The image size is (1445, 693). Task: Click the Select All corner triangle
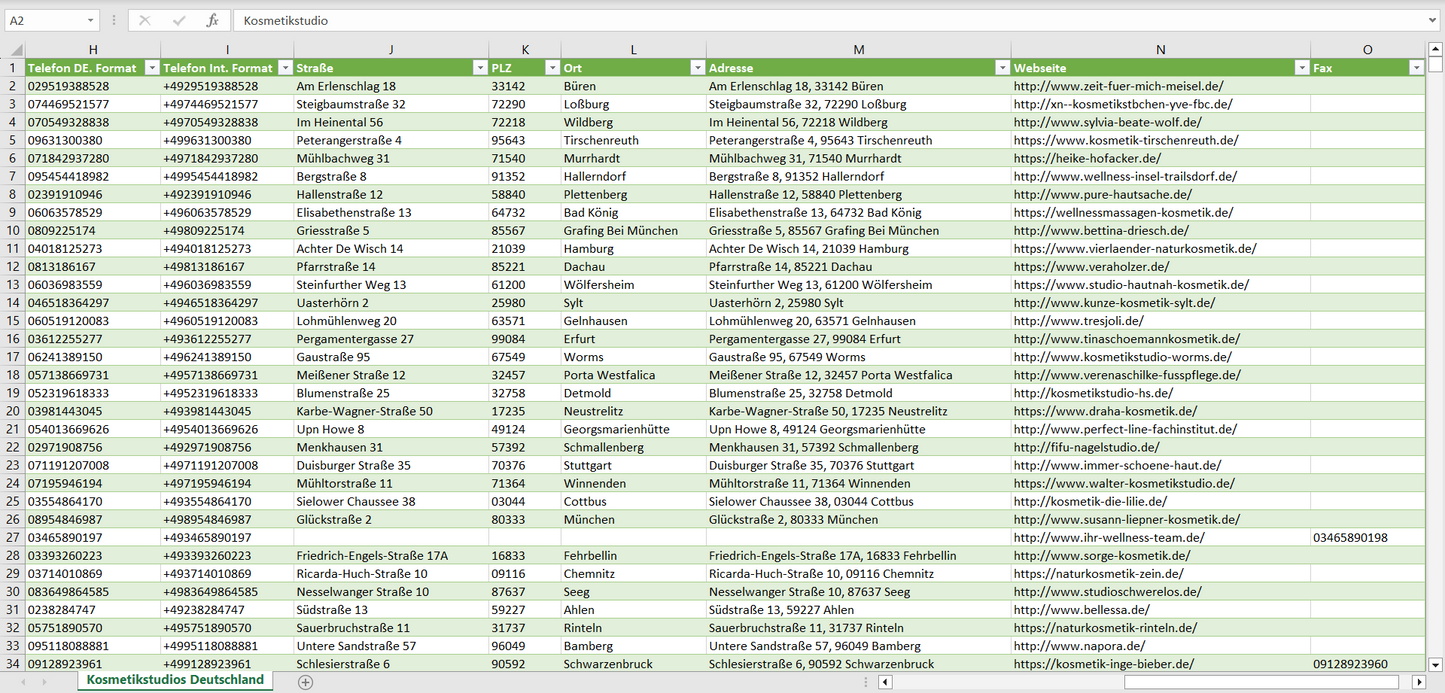pos(16,50)
